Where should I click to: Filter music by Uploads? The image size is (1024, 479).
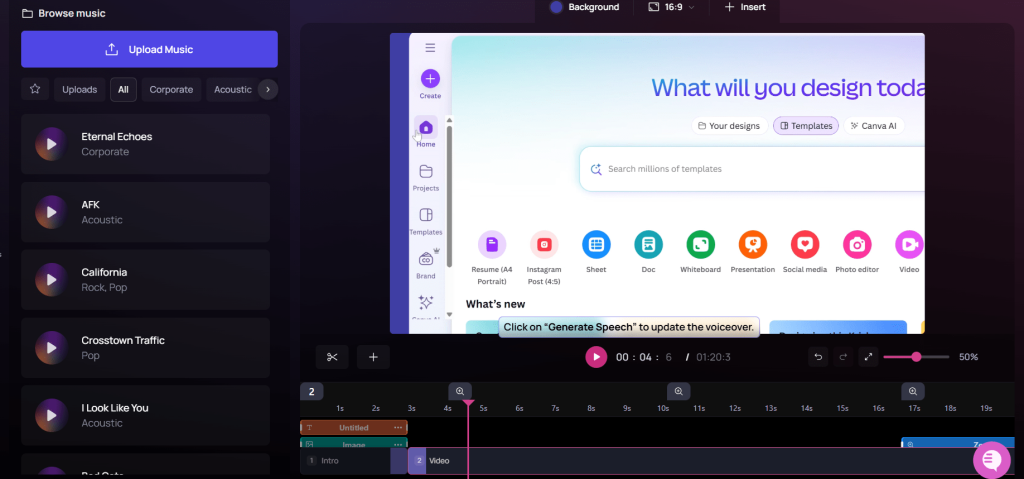pos(80,90)
